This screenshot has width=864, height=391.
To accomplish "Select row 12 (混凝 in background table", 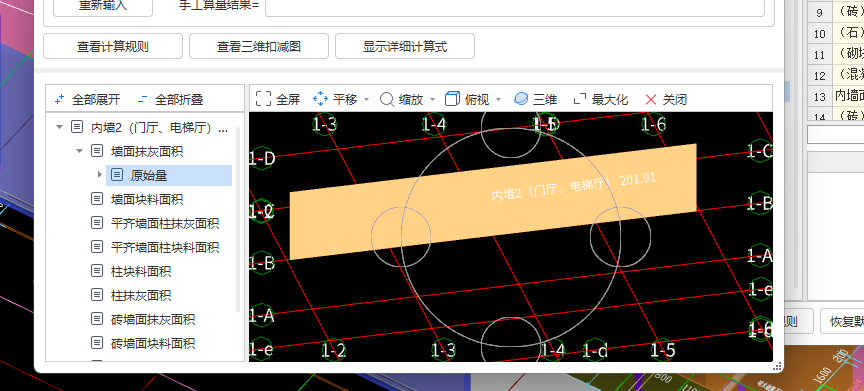I will [x=835, y=75].
